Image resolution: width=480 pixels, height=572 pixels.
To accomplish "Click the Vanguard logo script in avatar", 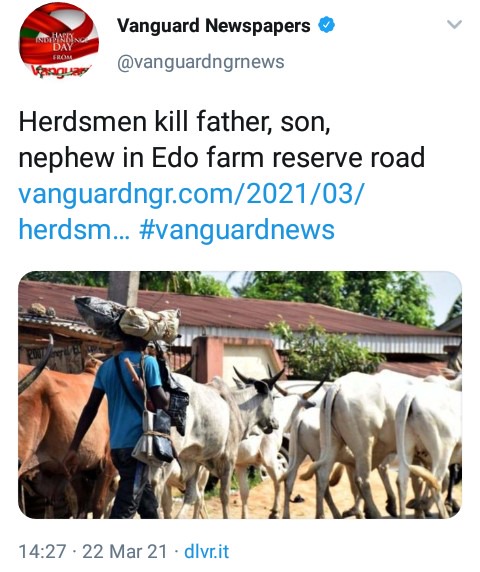I will 60,70.
